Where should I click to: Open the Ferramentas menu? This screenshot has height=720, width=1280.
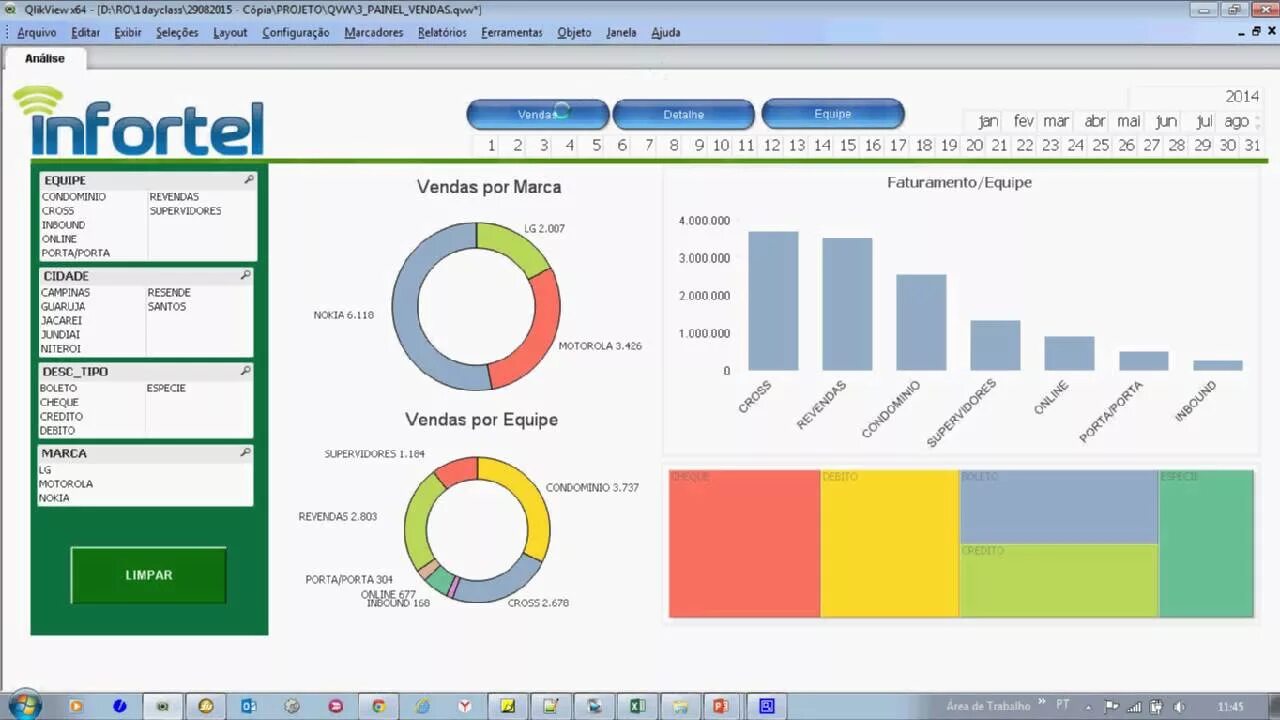tap(511, 32)
